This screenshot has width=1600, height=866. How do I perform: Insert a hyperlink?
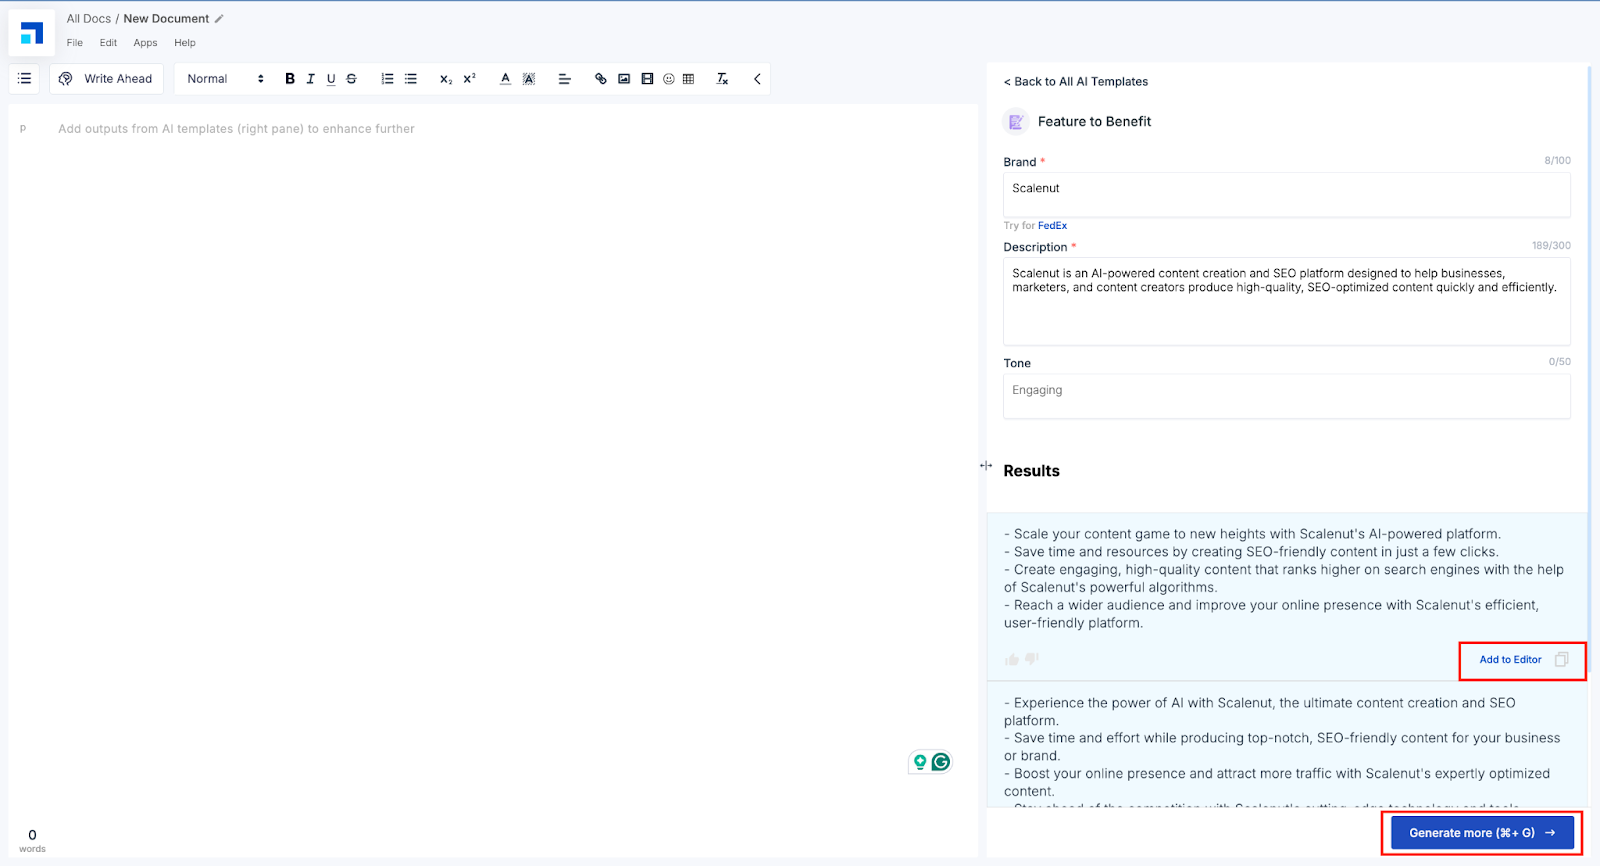pyautogui.click(x=600, y=79)
